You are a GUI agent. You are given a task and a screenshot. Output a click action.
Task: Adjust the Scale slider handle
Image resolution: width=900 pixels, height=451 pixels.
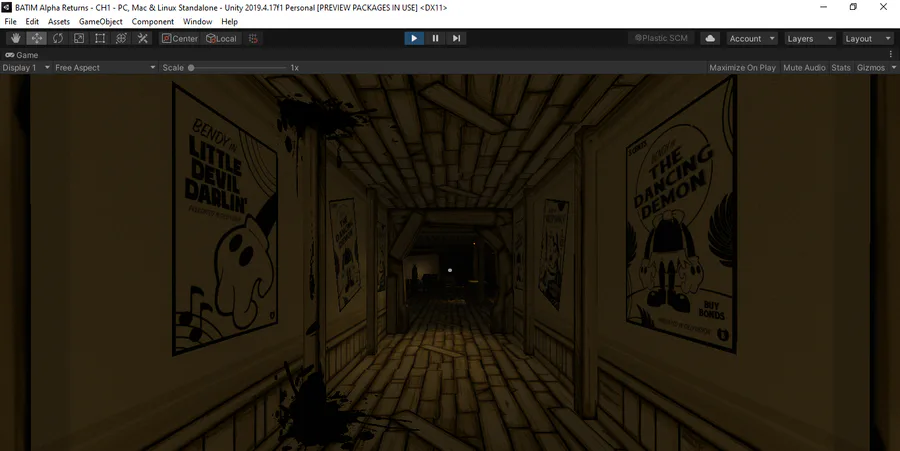tap(191, 68)
